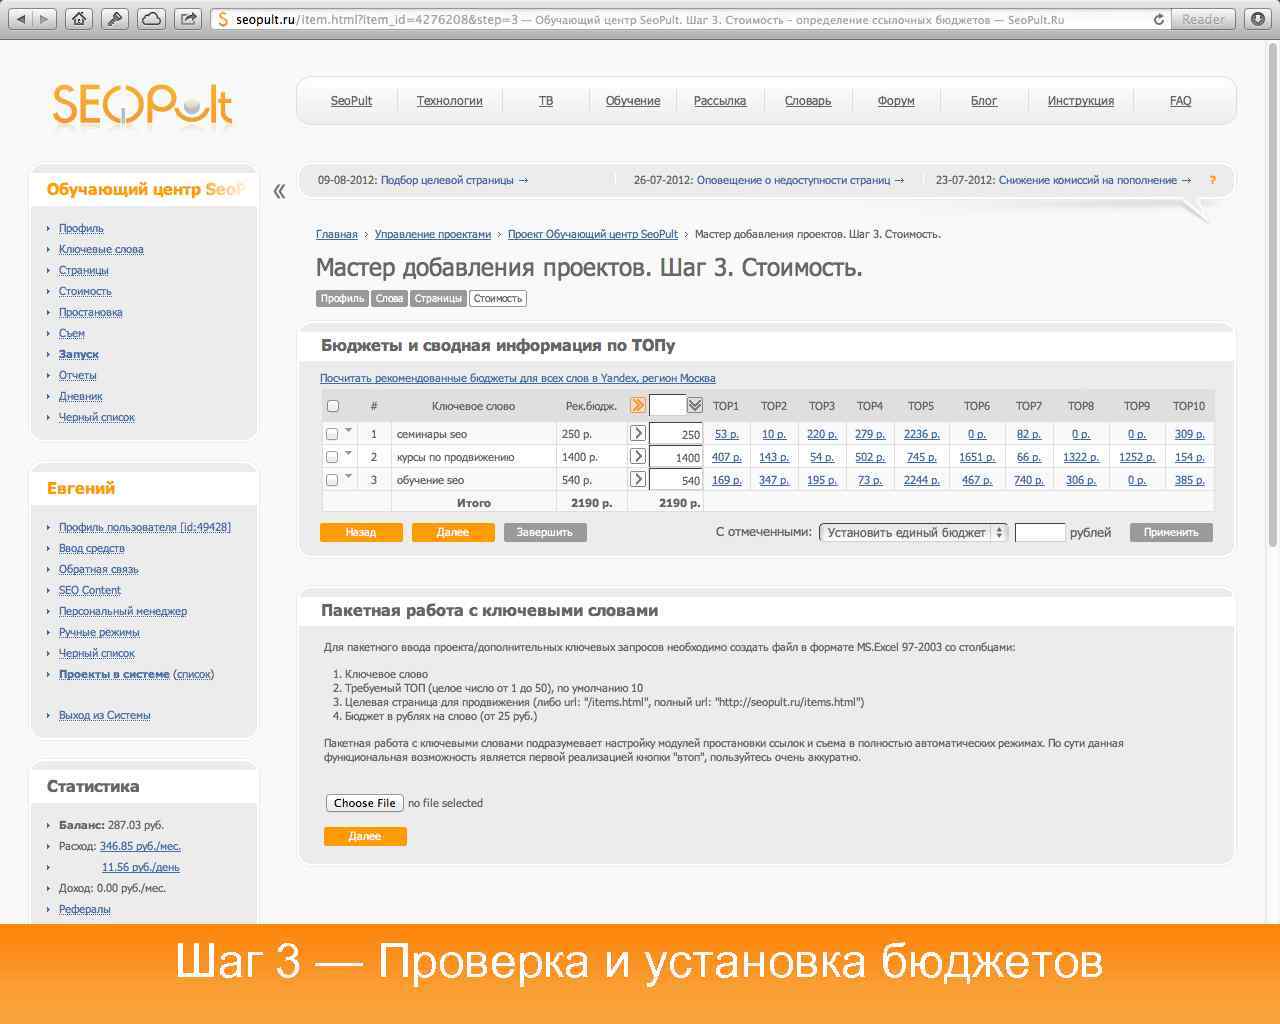Click the double-chevron dropdown in budget header field
Image resolution: width=1280 pixels, height=1024 pixels.
(x=694, y=405)
